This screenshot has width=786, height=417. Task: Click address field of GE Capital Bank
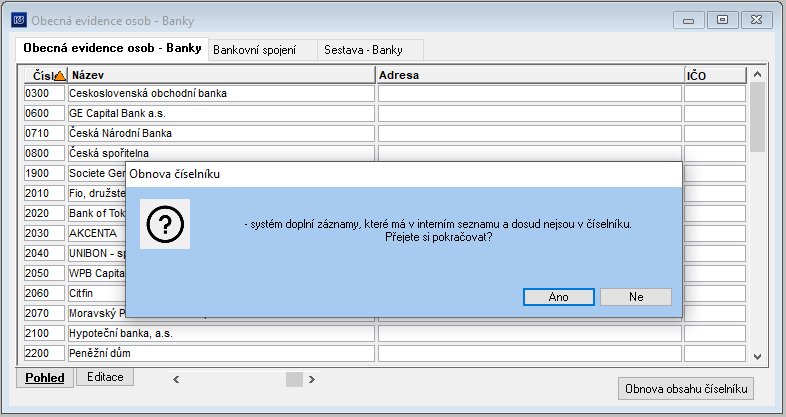(530, 113)
